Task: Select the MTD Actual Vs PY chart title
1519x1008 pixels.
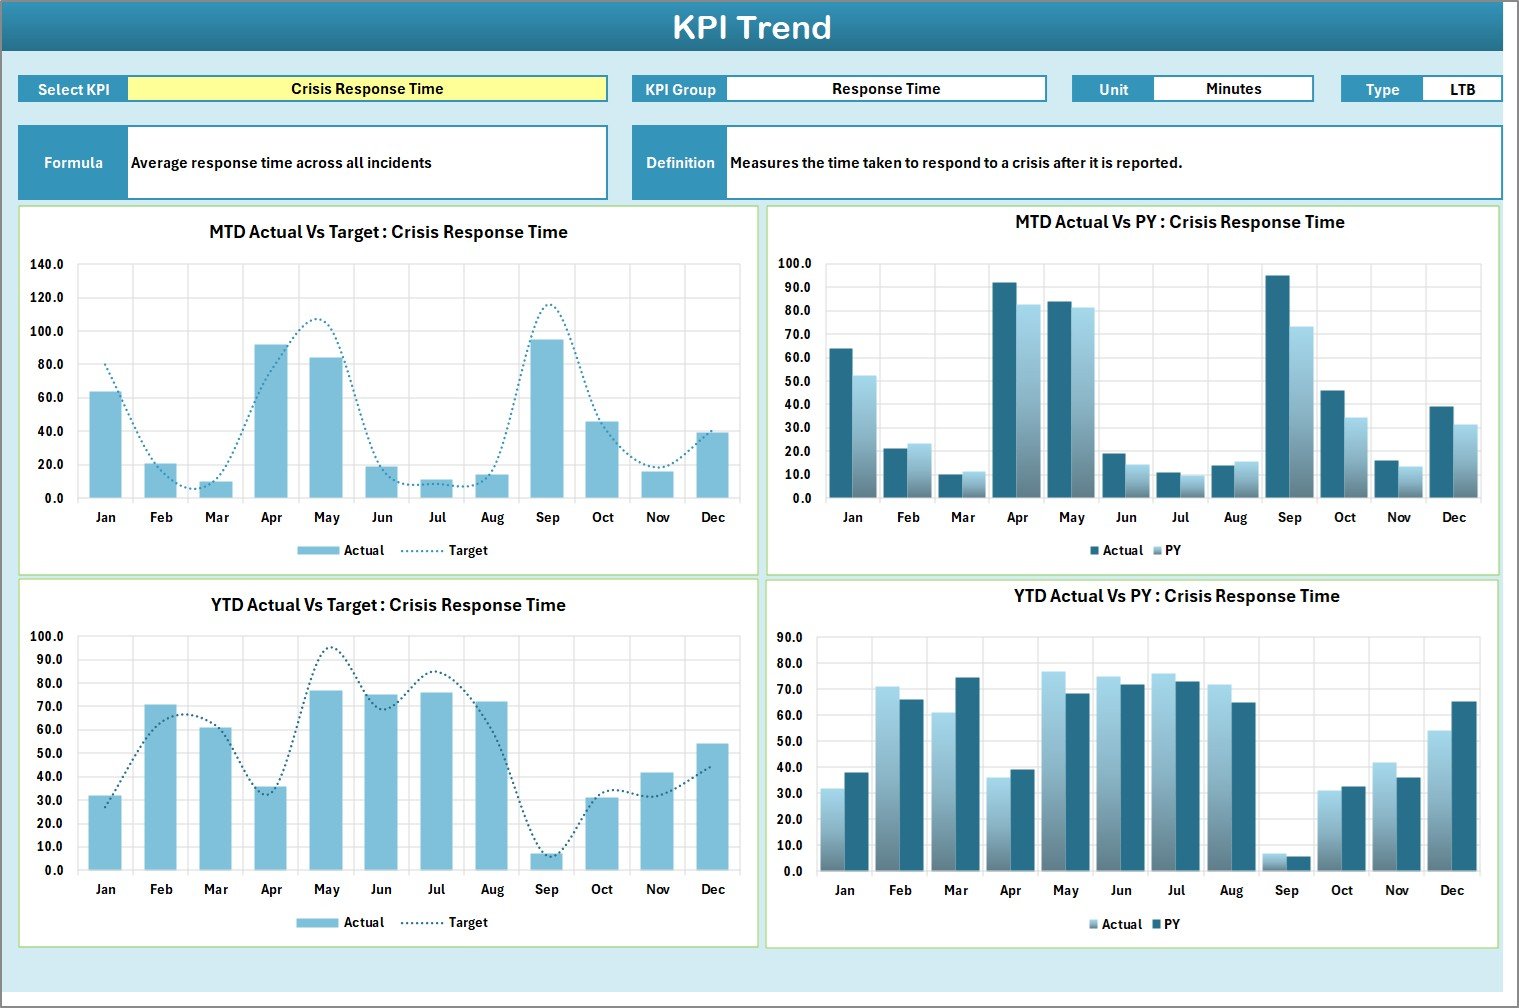Action: click(1179, 222)
